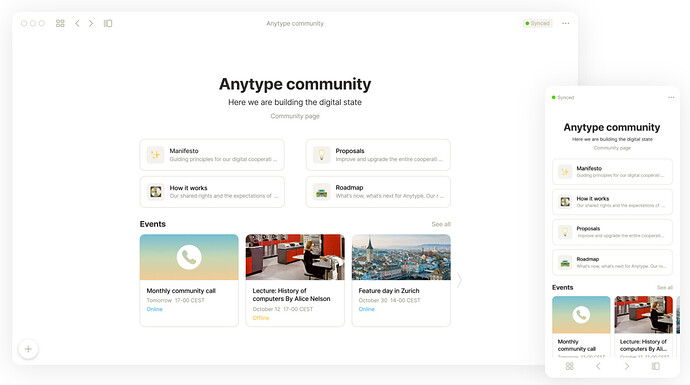Open three-dots menu in desktop window
Viewport: 690px width, 385px height.
pyautogui.click(x=565, y=23)
